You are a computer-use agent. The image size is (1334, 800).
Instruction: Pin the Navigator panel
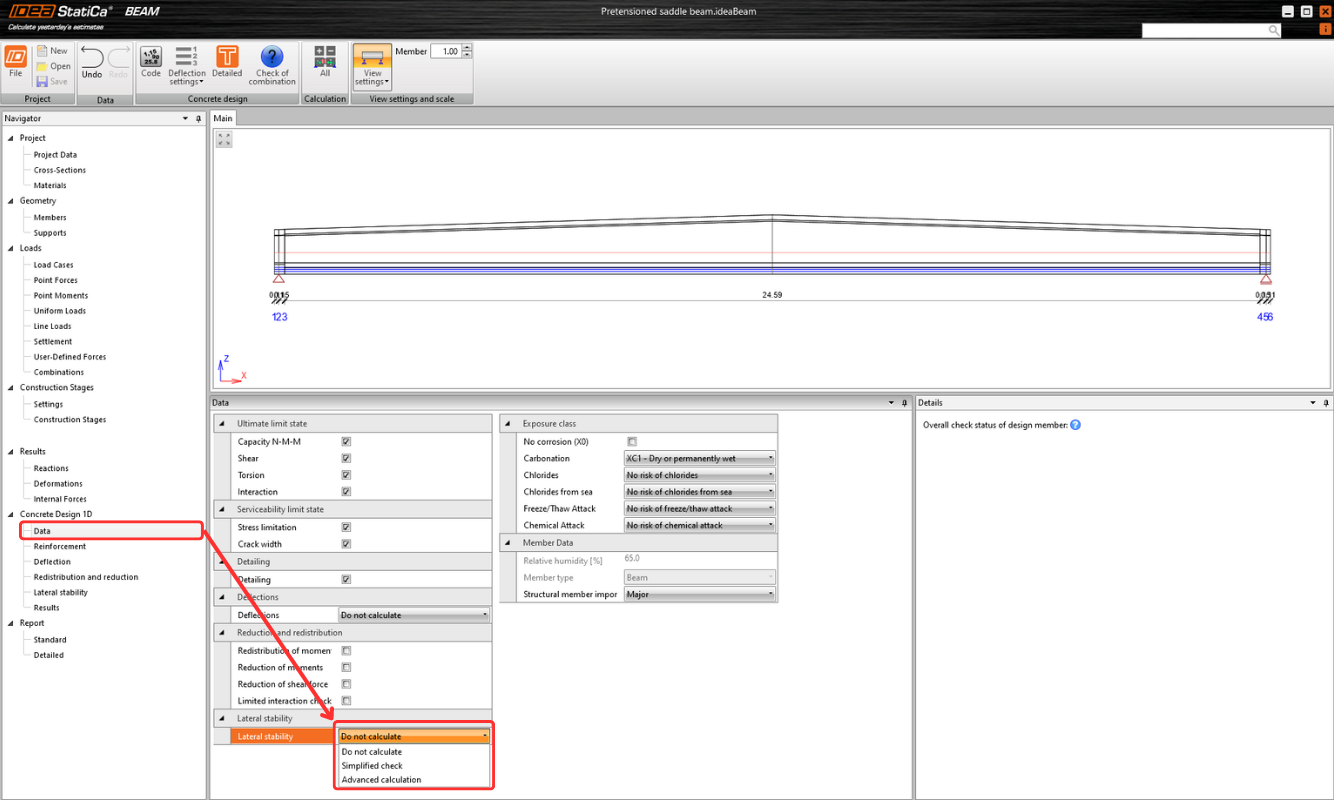(x=198, y=119)
